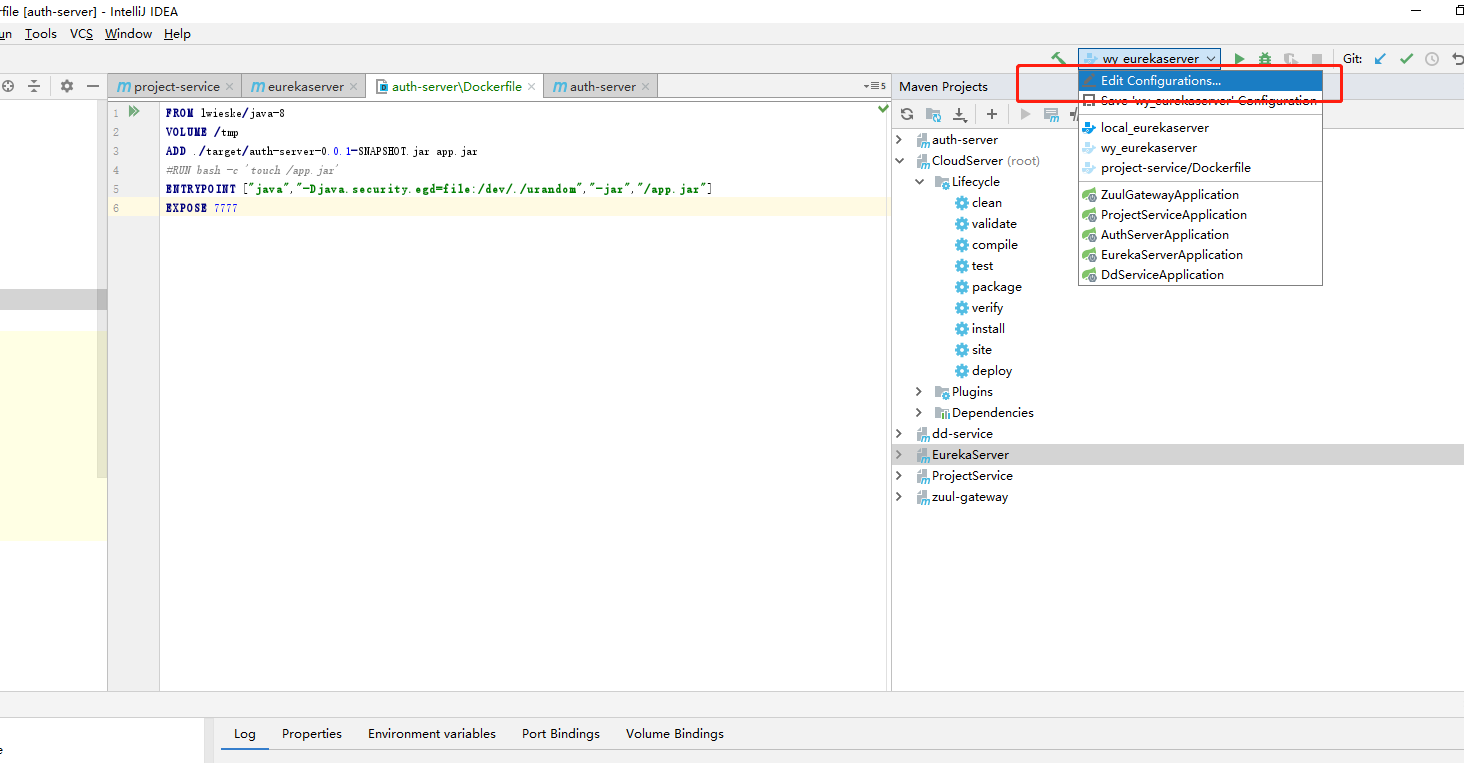Viewport: 1464px width, 763px height.
Task: Run the selected configuration with green play
Action: click(1240, 59)
